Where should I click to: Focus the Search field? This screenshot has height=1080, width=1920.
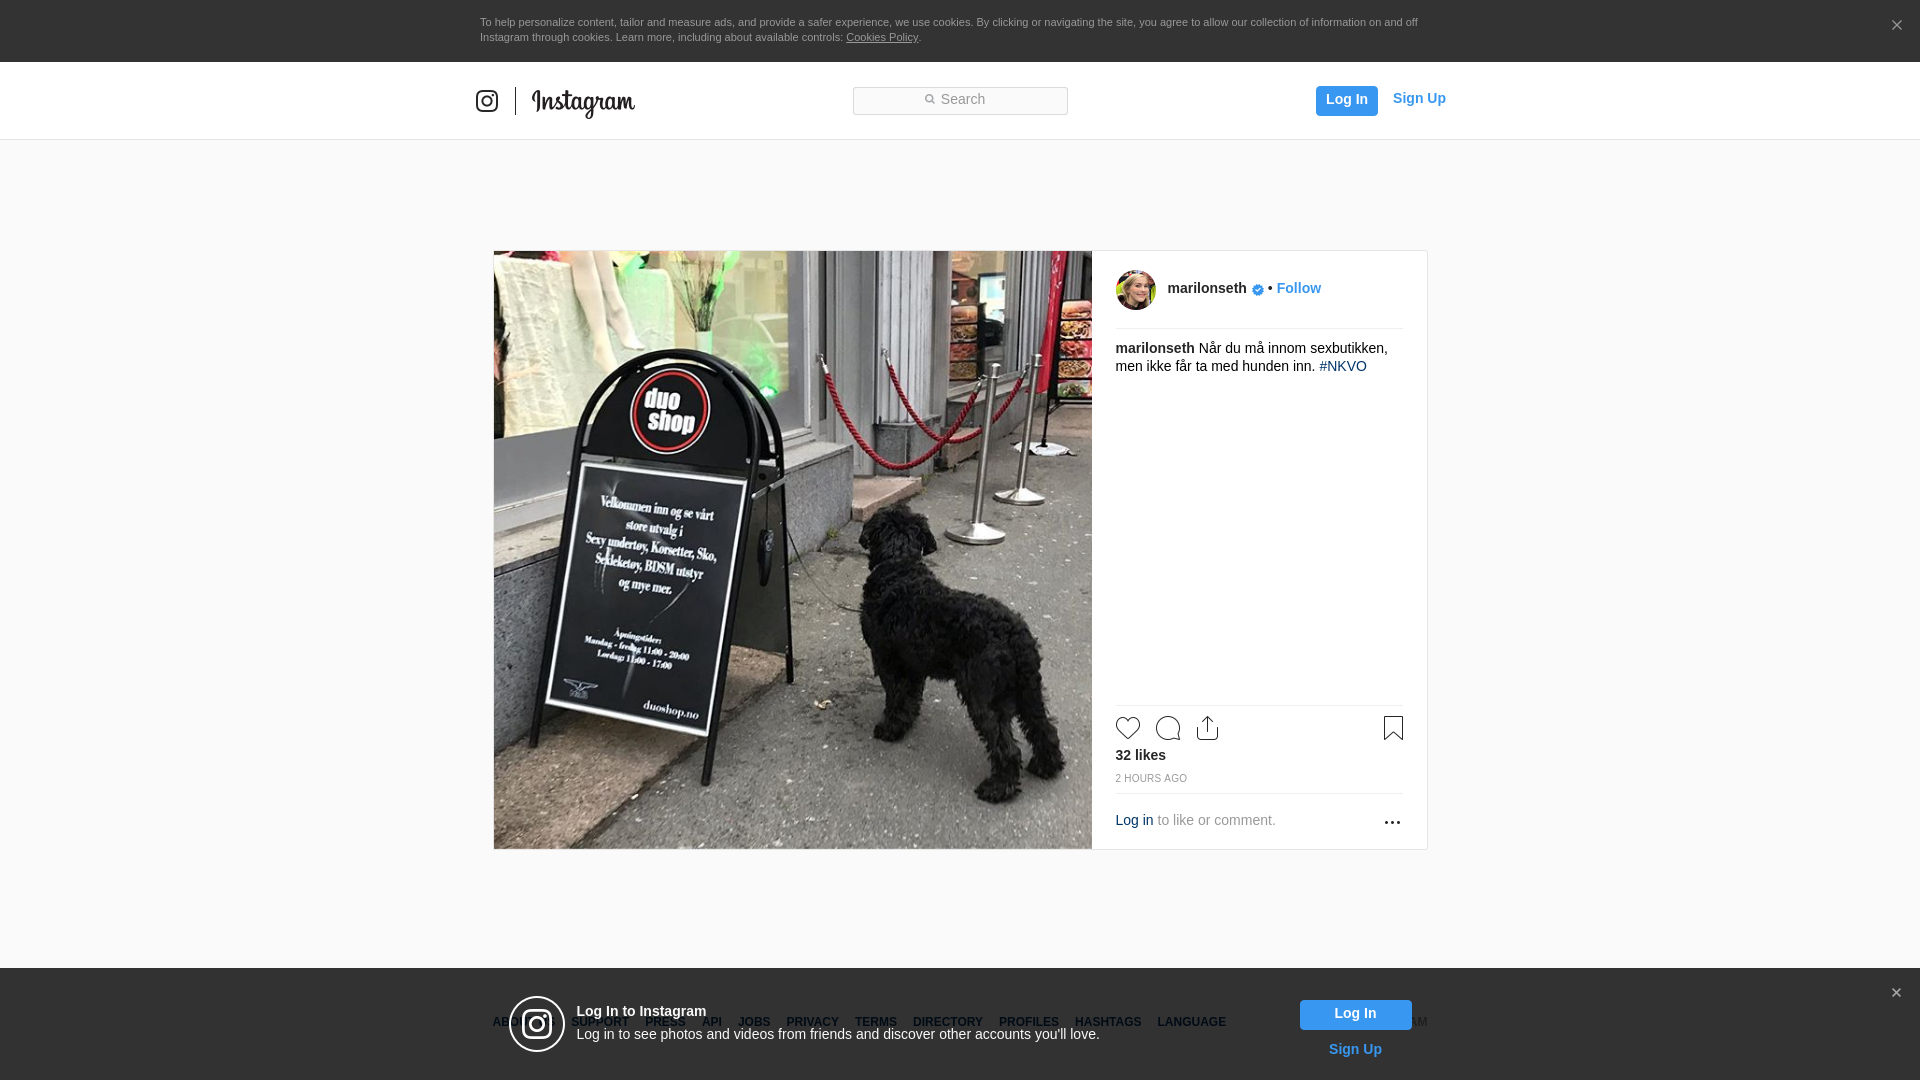click(960, 101)
